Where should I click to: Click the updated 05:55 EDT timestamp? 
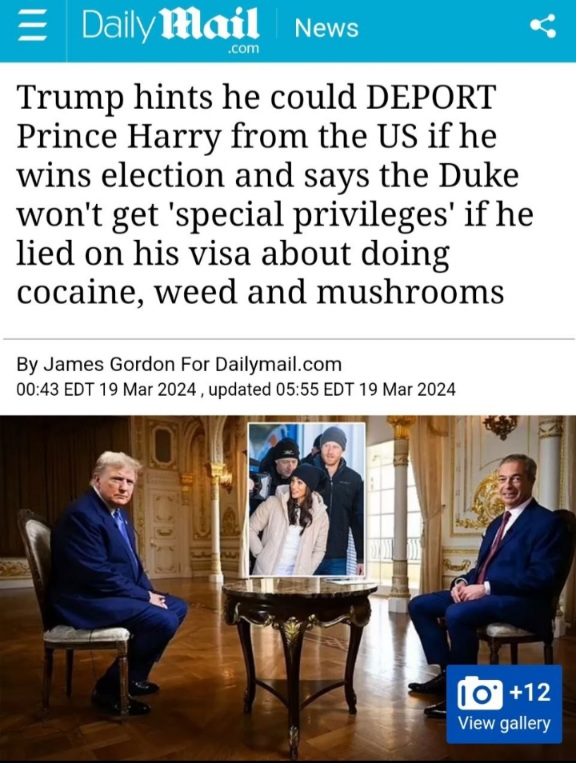pos(334,389)
